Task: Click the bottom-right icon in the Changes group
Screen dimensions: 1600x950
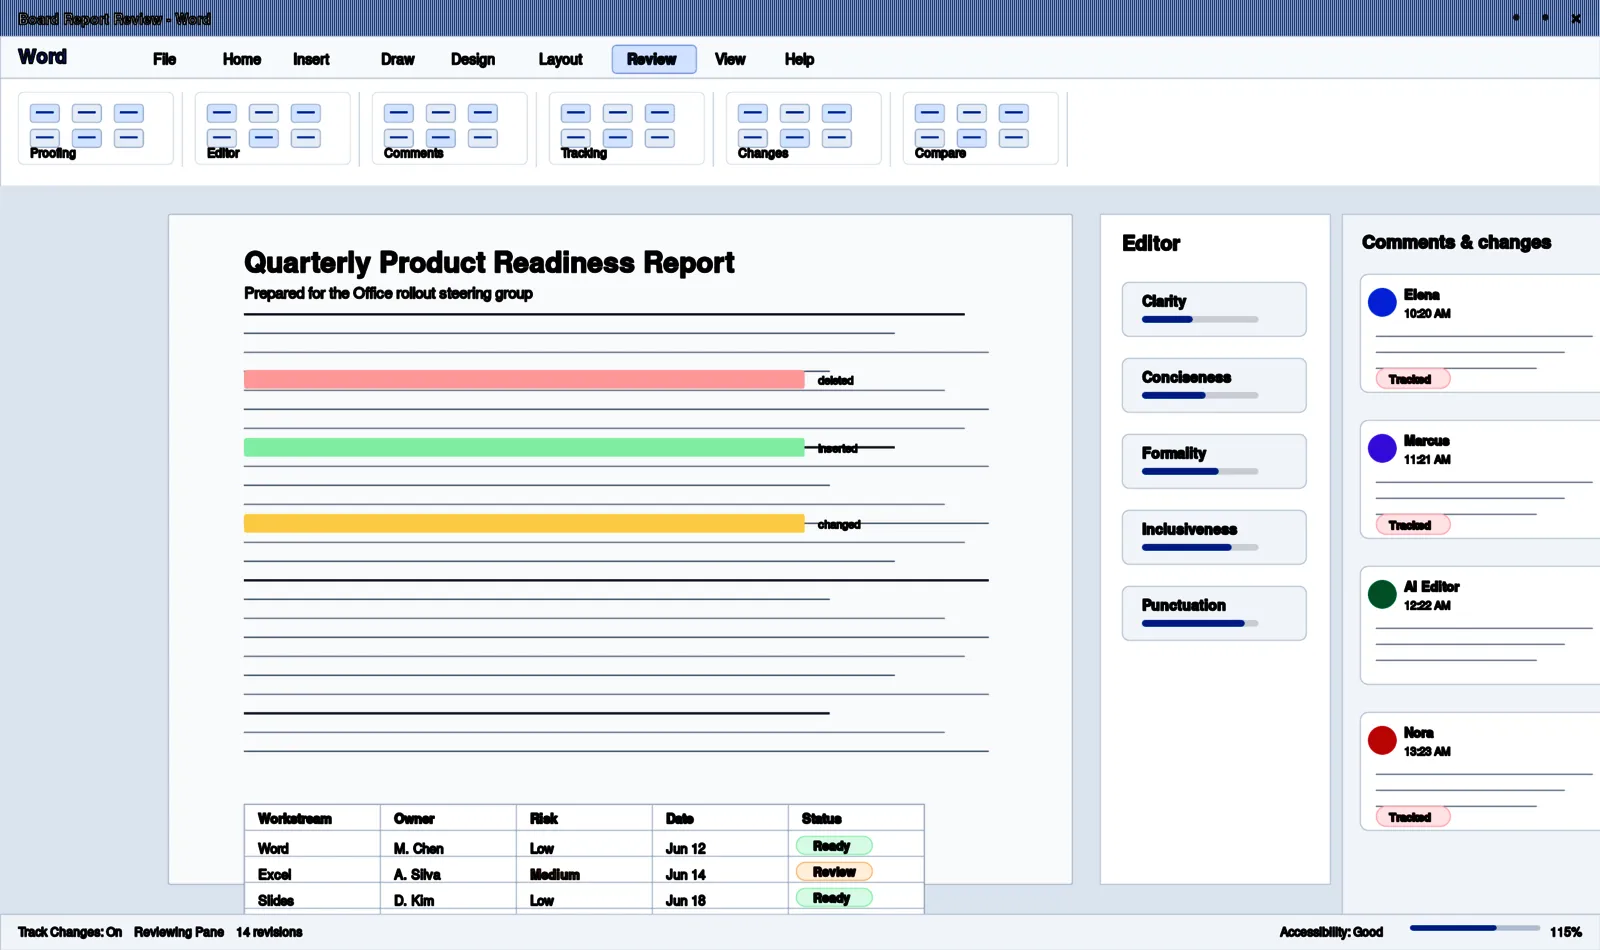Action: point(837,138)
